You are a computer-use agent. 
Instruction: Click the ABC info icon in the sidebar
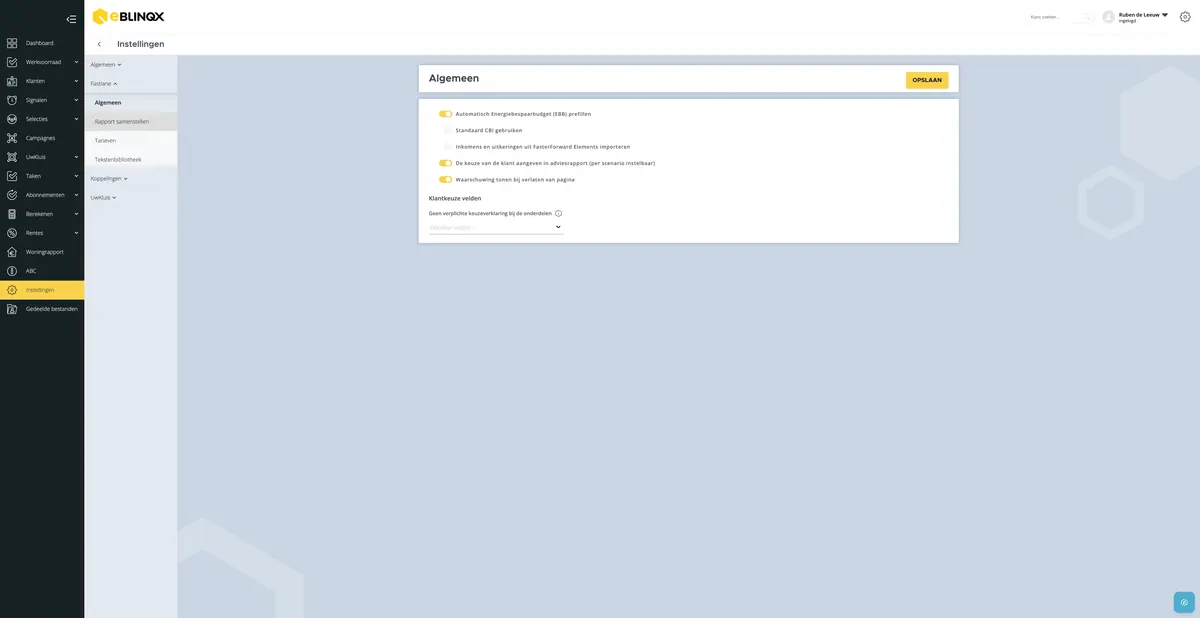pos(11,271)
